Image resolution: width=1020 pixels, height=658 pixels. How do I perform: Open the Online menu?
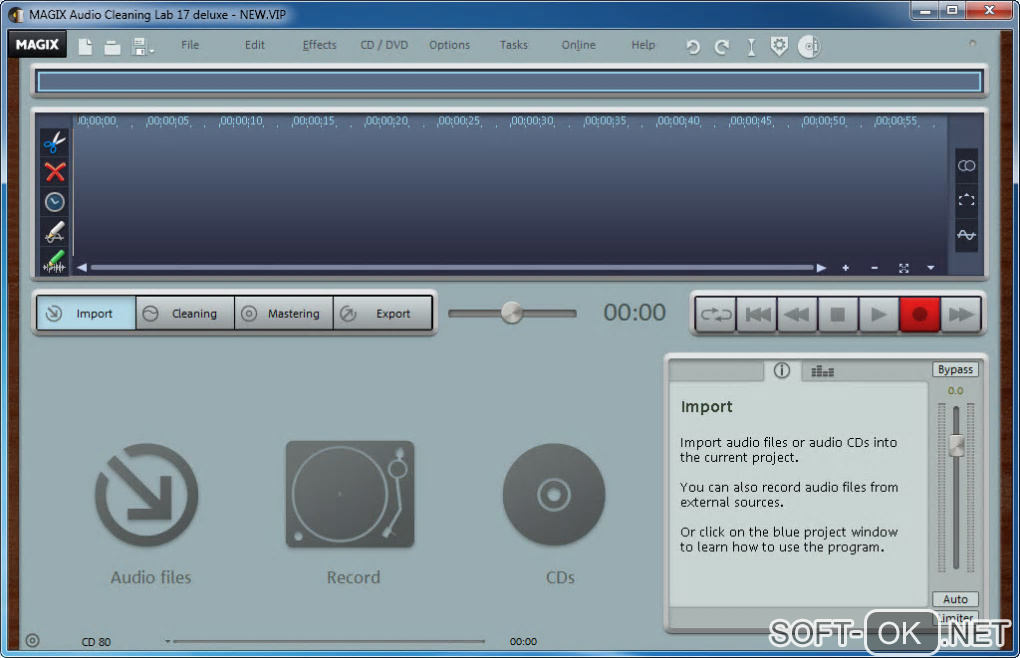pos(578,45)
